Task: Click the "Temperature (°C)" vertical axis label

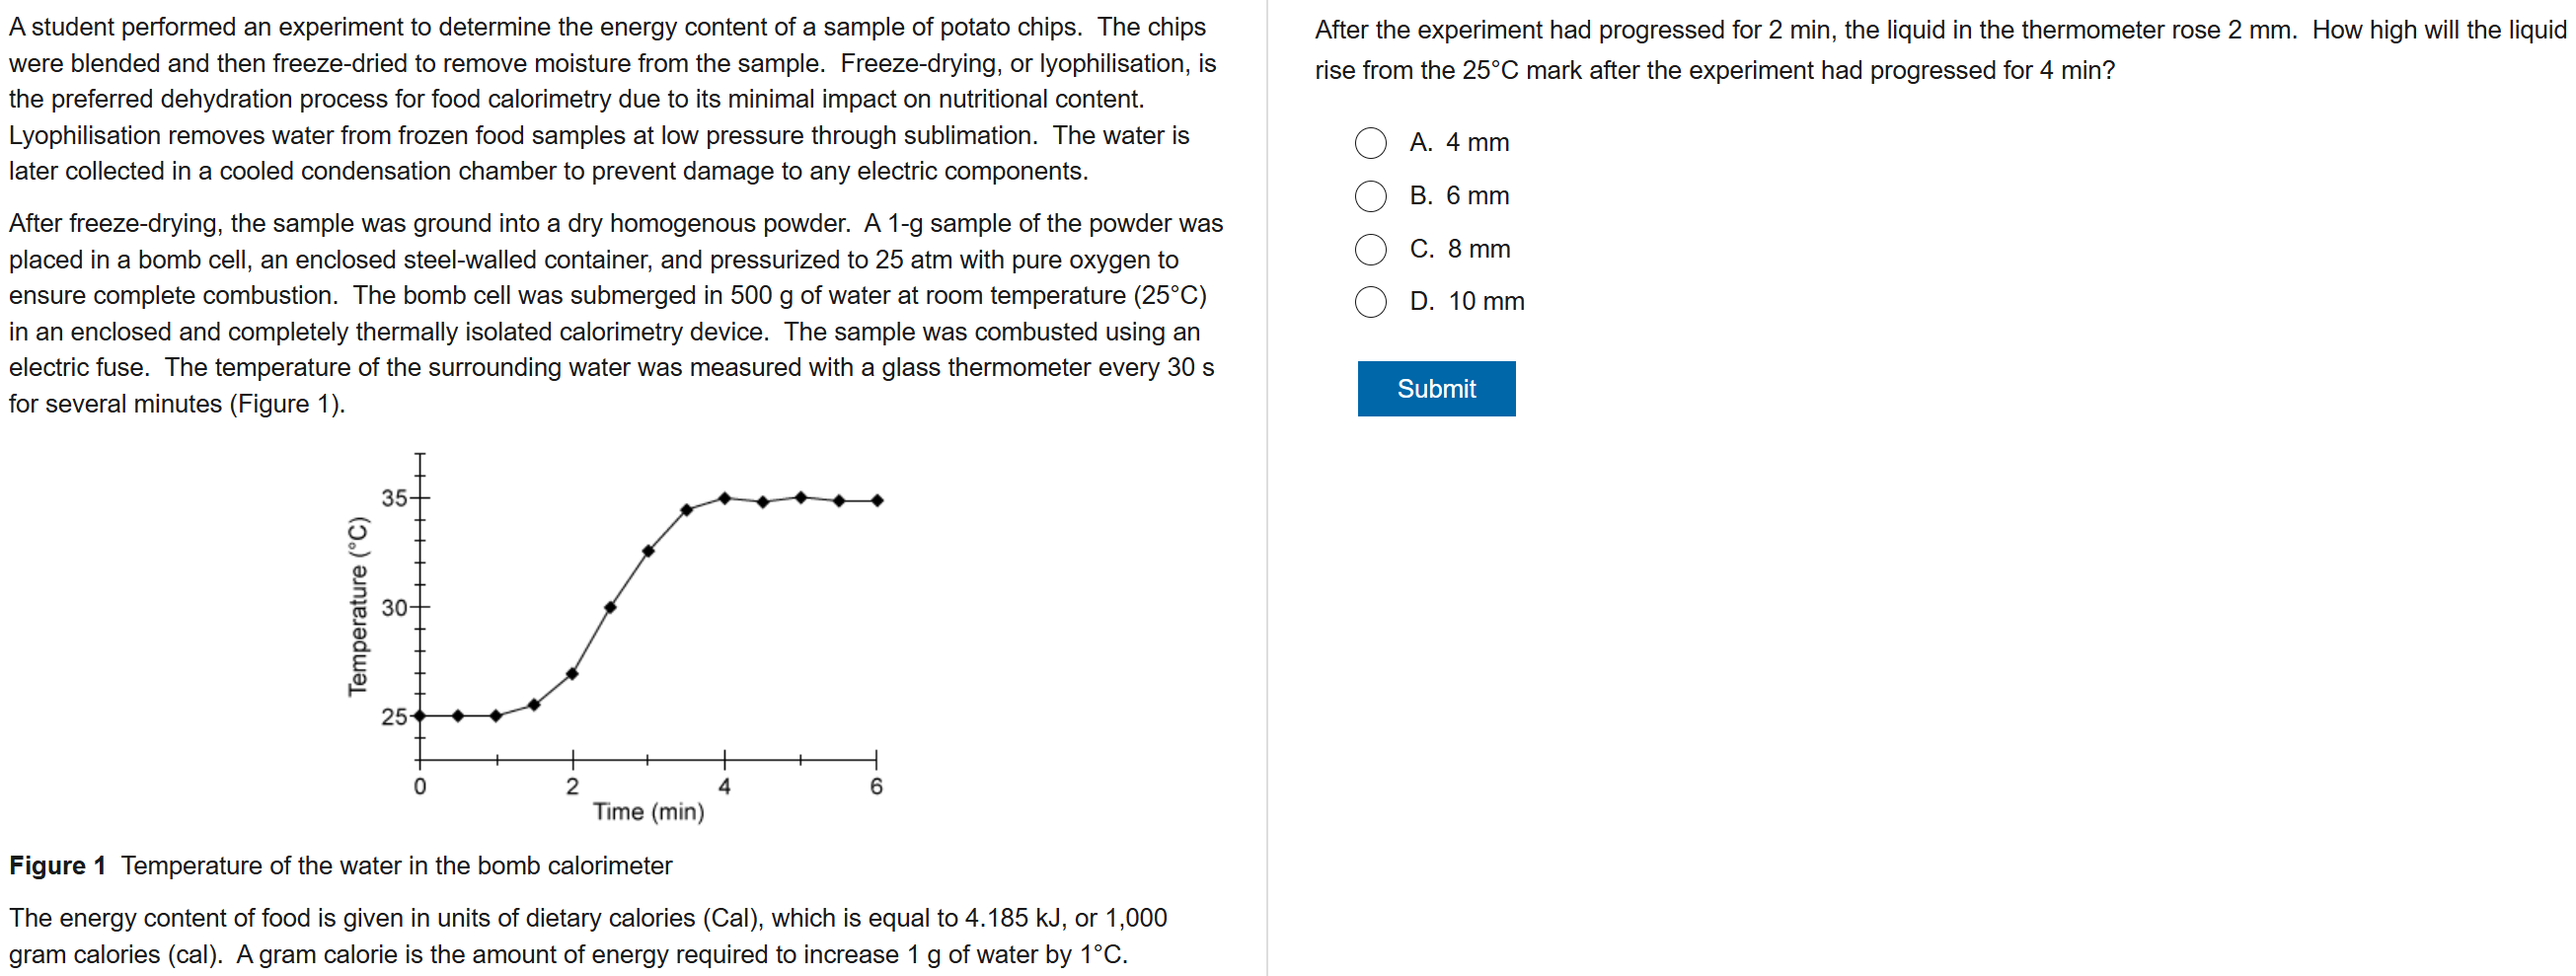Action: (x=357, y=606)
